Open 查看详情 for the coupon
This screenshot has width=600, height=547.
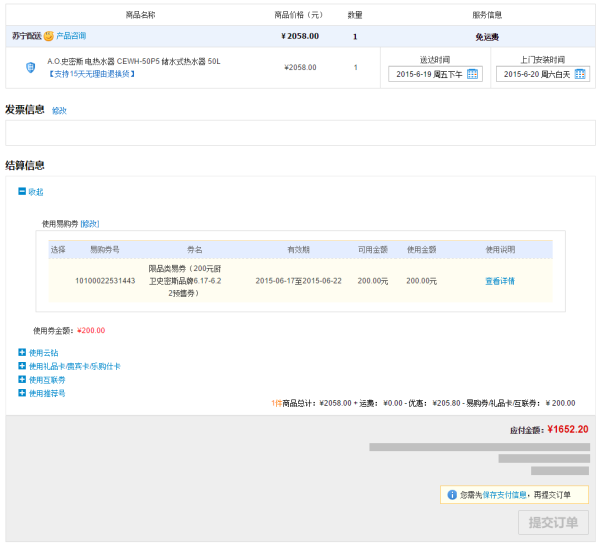click(500, 281)
